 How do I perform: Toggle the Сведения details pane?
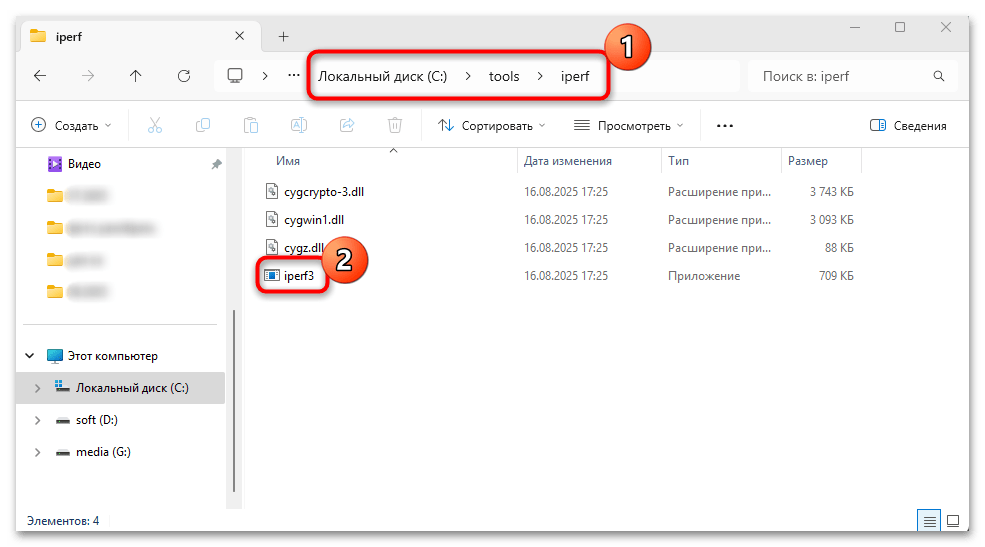click(x=908, y=126)
